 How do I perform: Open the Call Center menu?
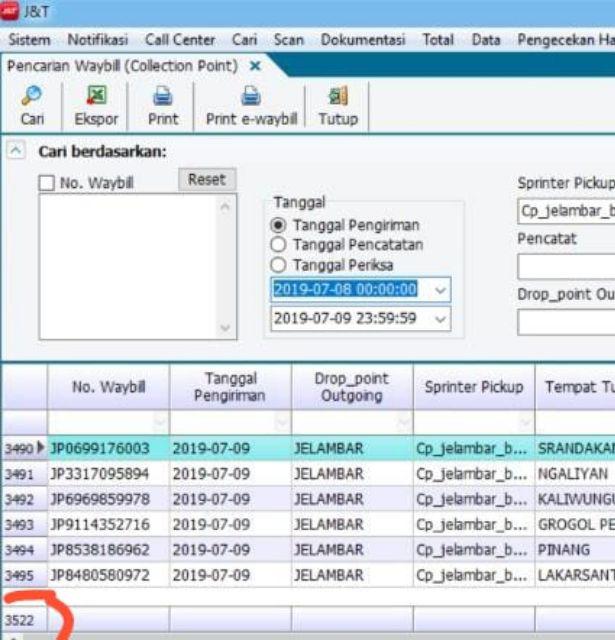179,40
